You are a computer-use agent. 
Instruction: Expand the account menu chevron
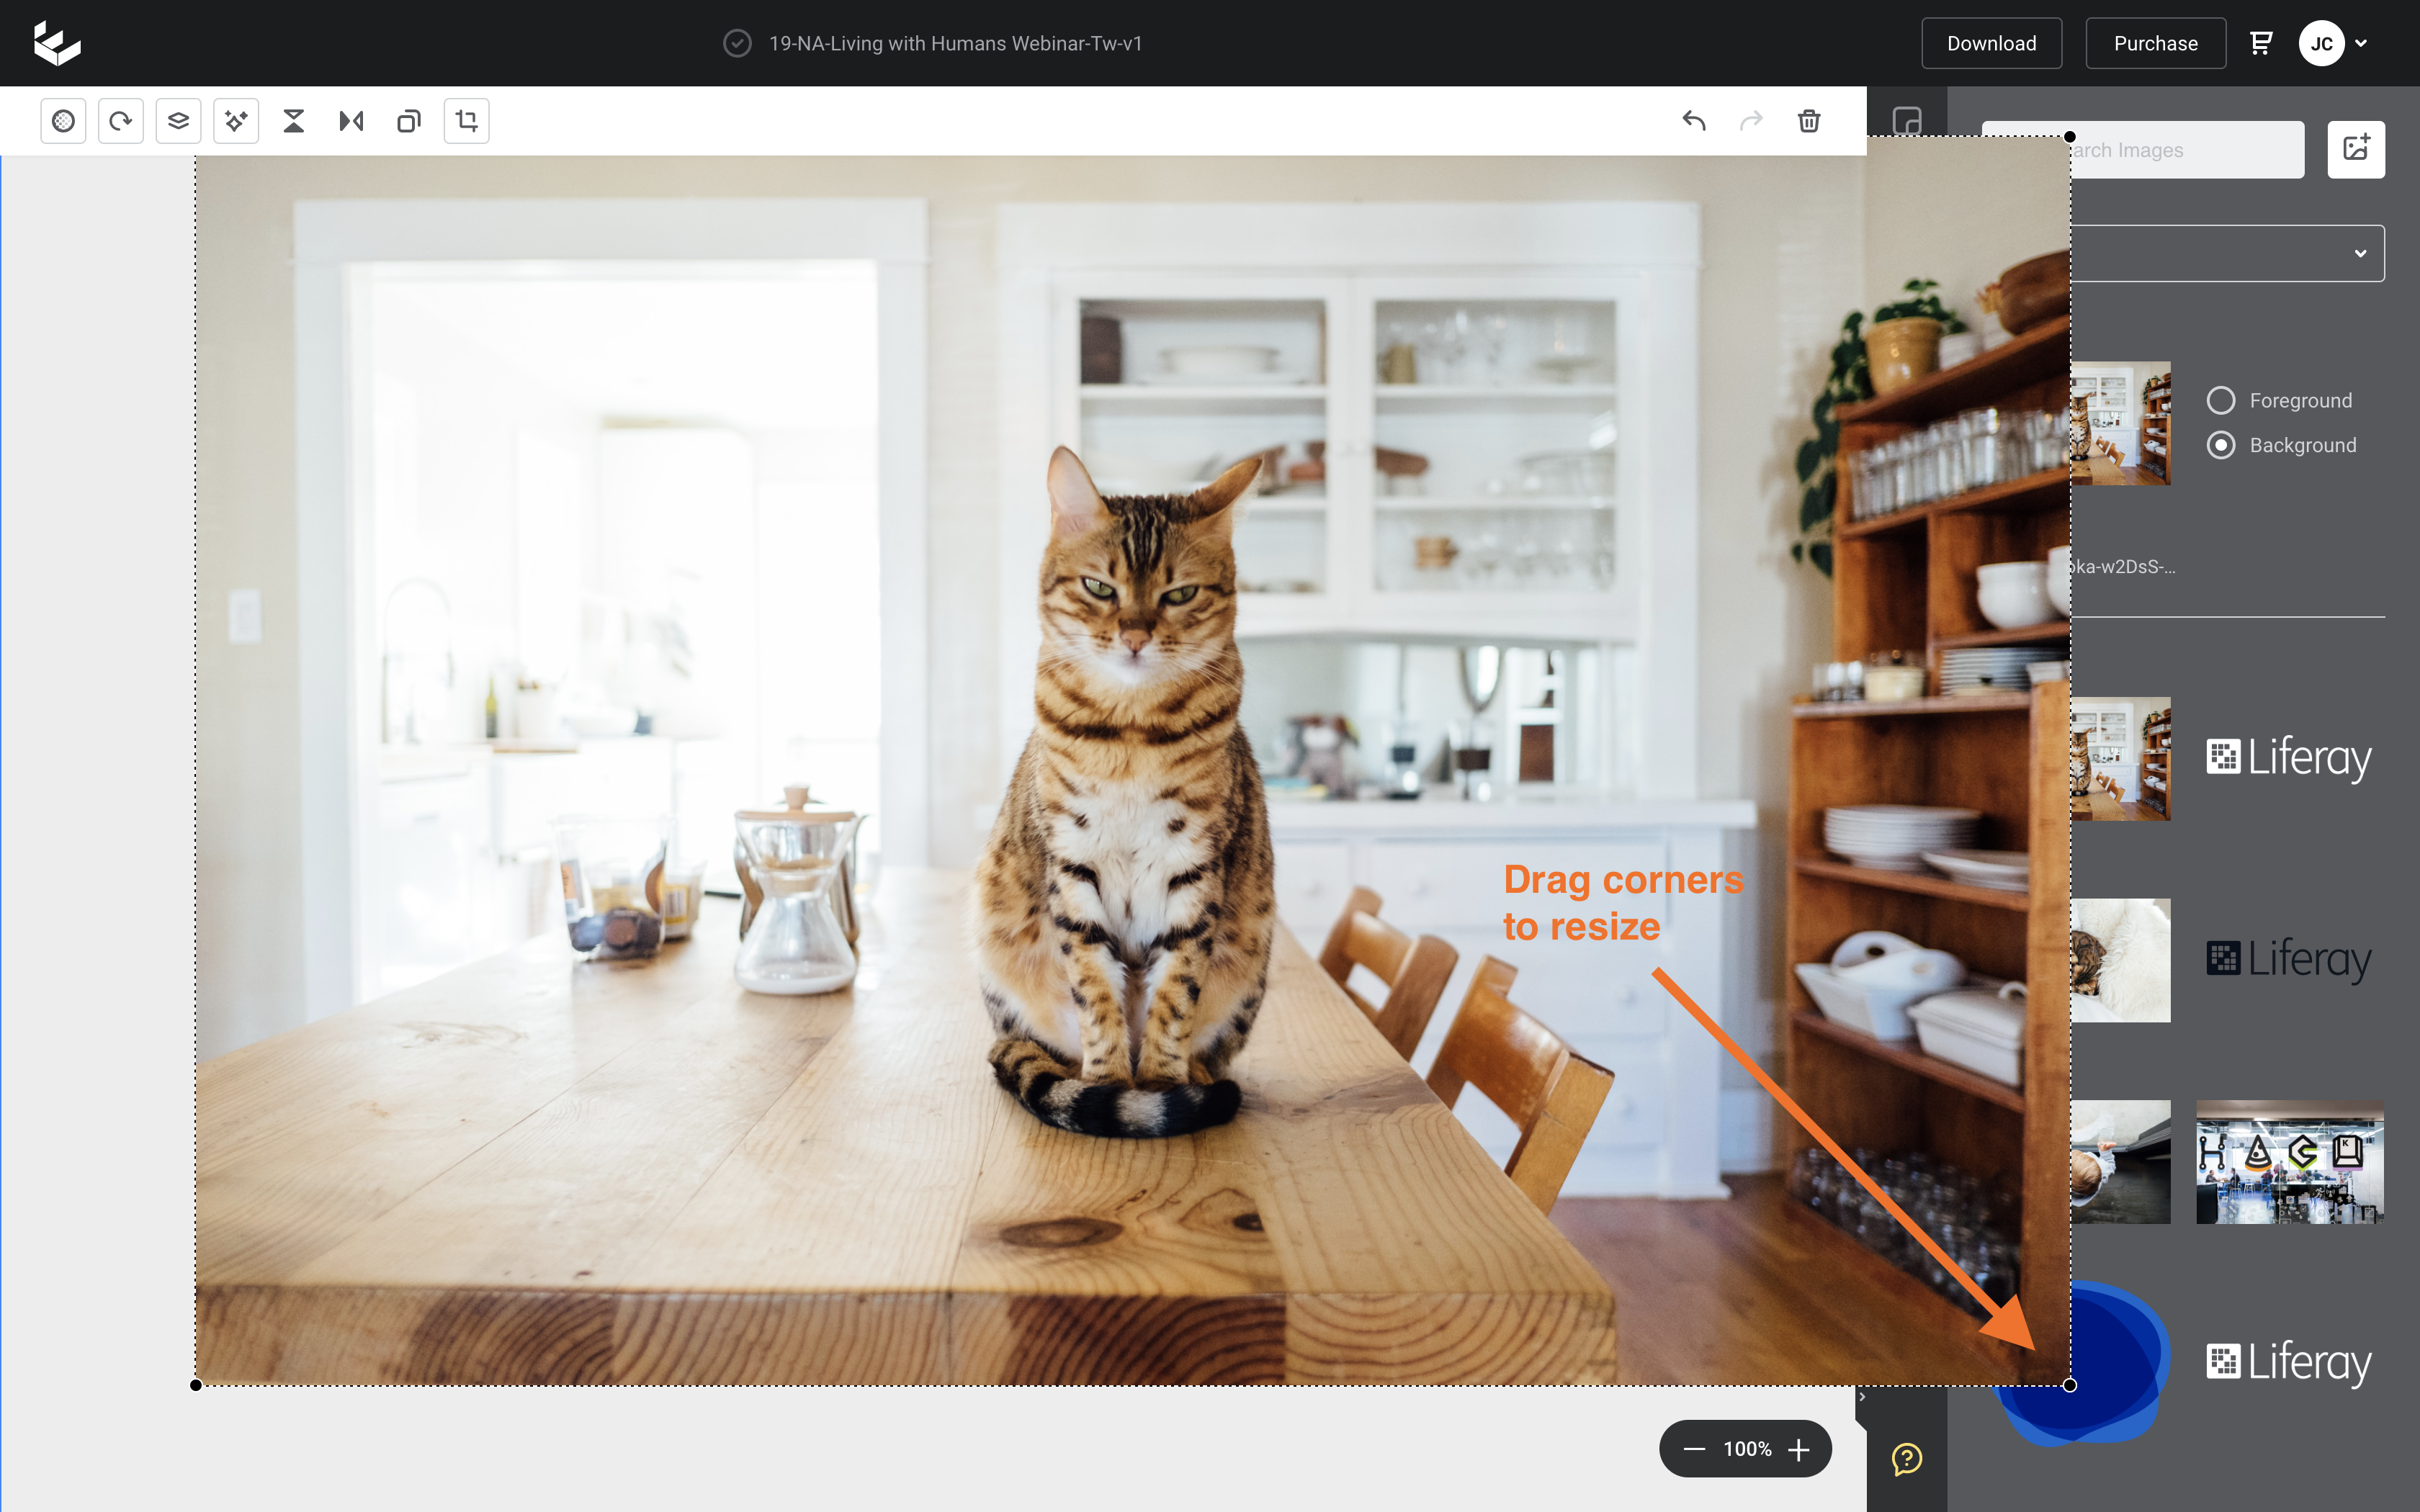(x=2361, y=43)
